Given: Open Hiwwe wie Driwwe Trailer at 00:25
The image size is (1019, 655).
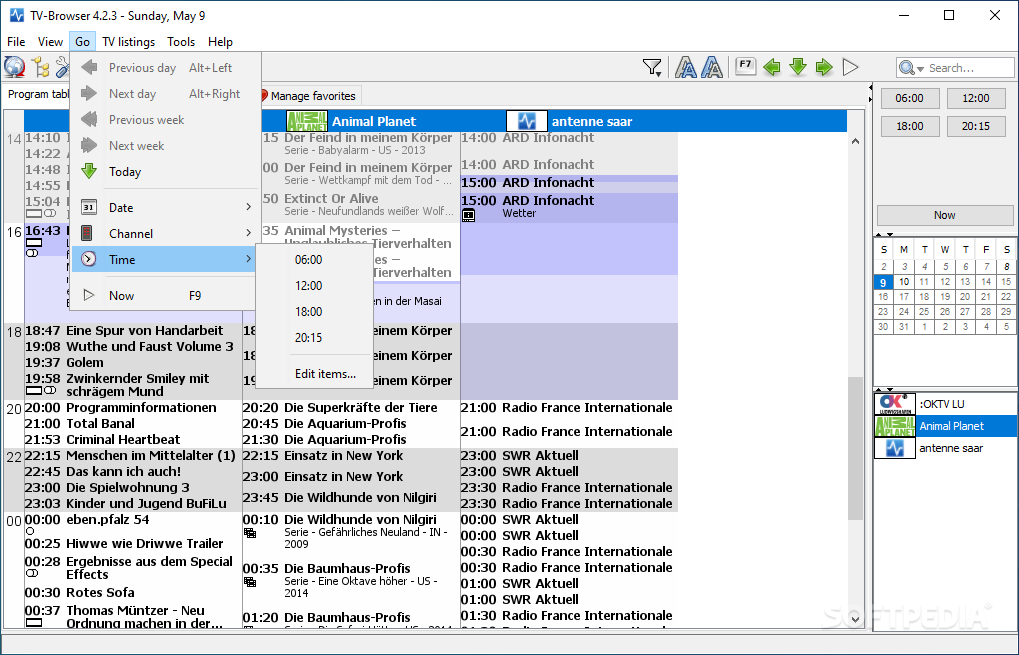Looking at the screenshot, I should point(133,544).
